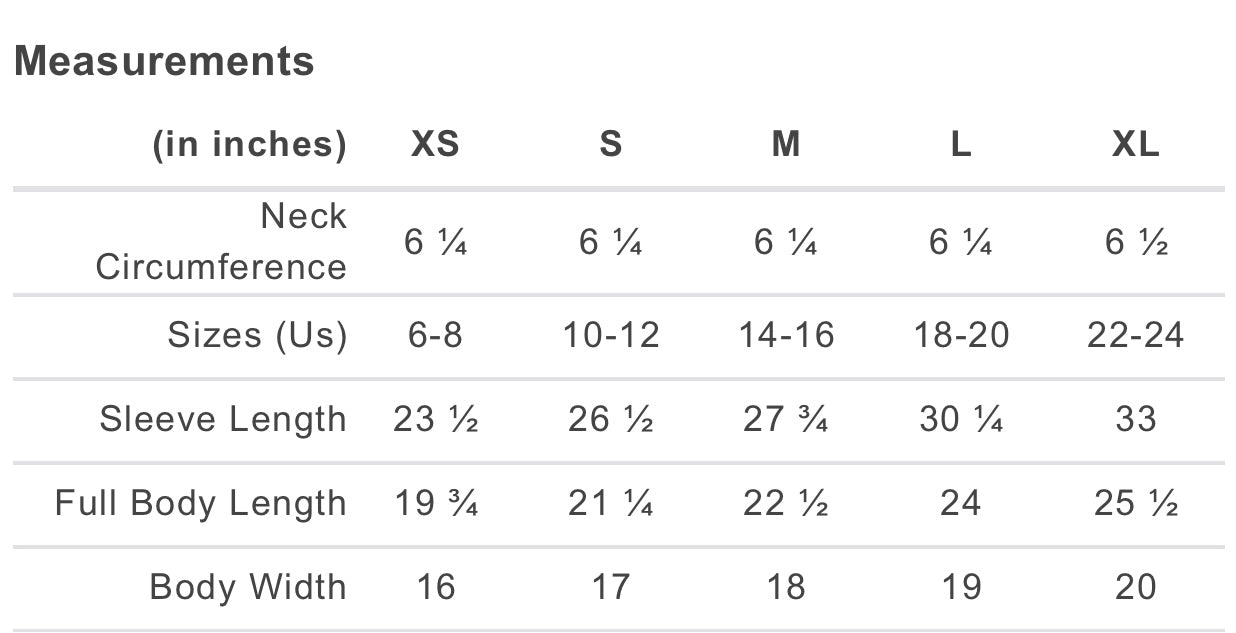Select the XL column header
Image resolution: width=1236 pixels, height=633 pixels.
coord(1136,144)
